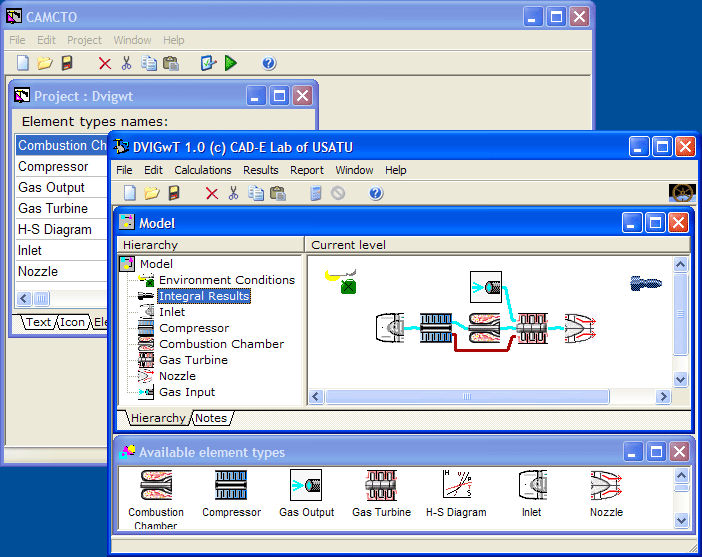The height and width of the screenshot is (557, 702).
Task: Paste using DVIGwT toolbar clipboard icon
Action: click(278, 193)
